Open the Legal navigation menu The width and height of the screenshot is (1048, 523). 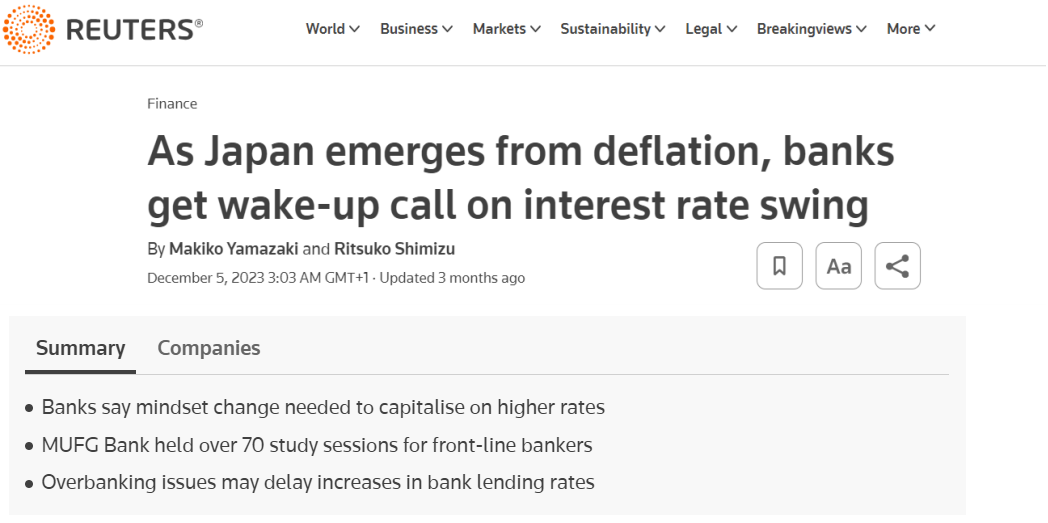click(x=711, y=29)
